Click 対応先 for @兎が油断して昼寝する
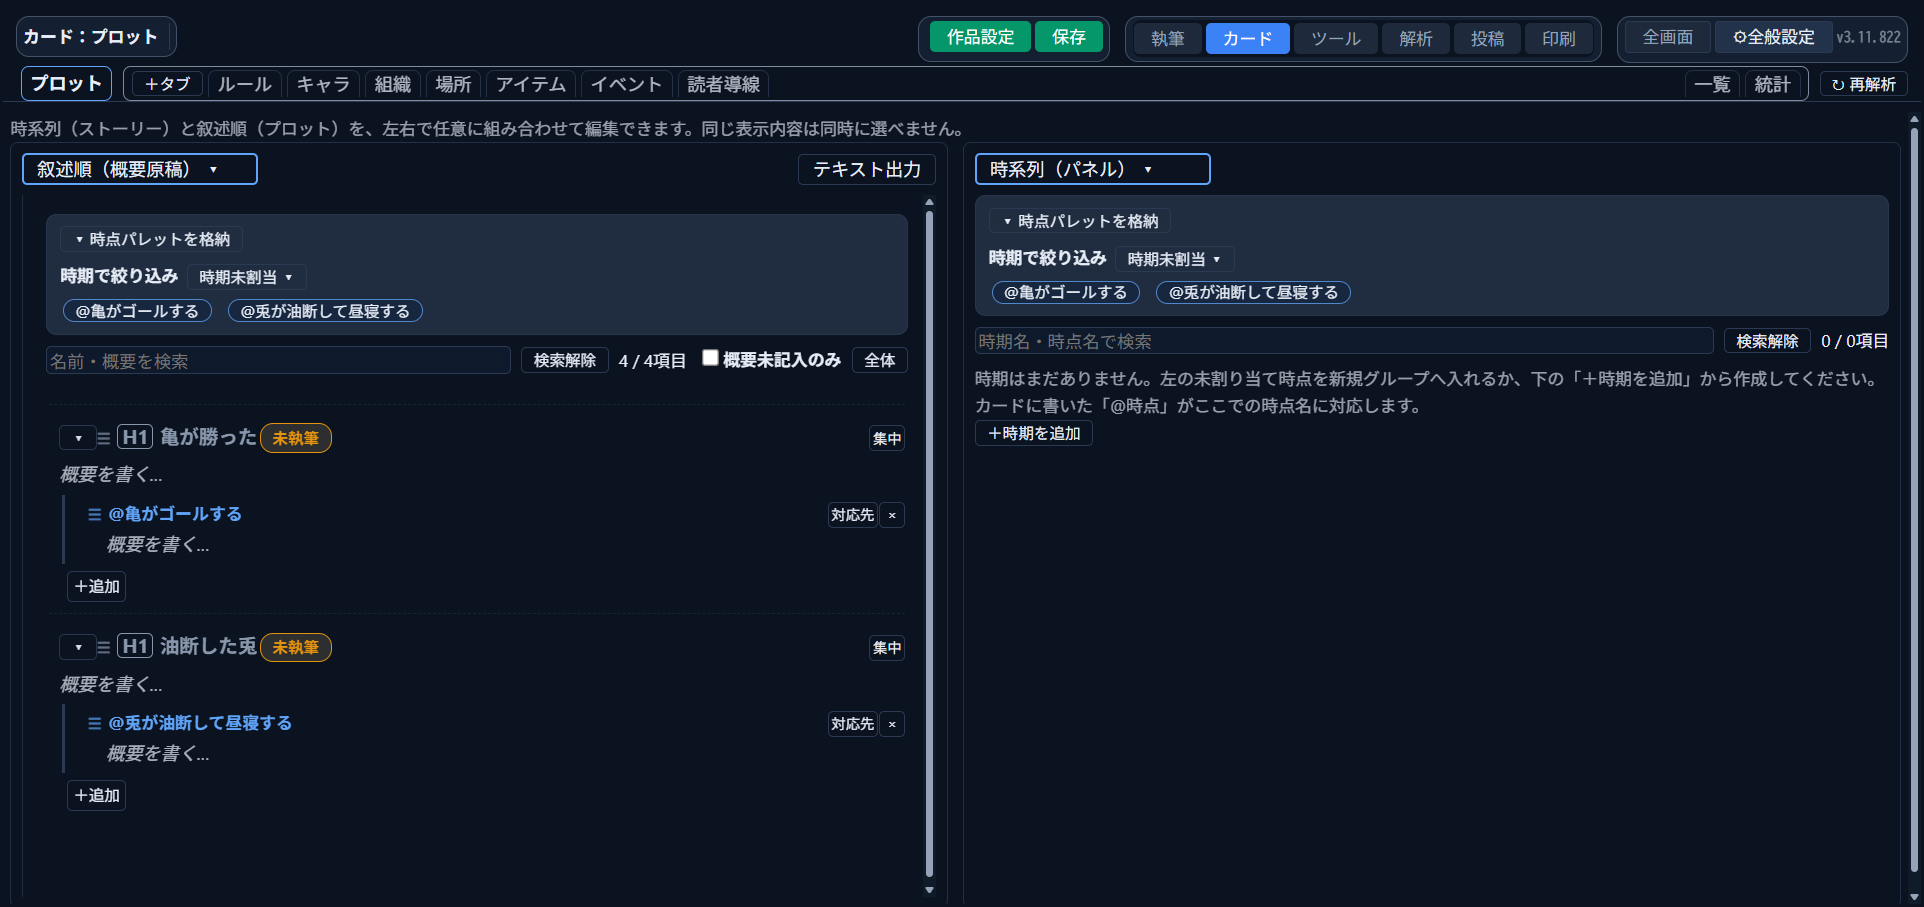This screenshot has width=1924, height=907. tap(853, 724)
